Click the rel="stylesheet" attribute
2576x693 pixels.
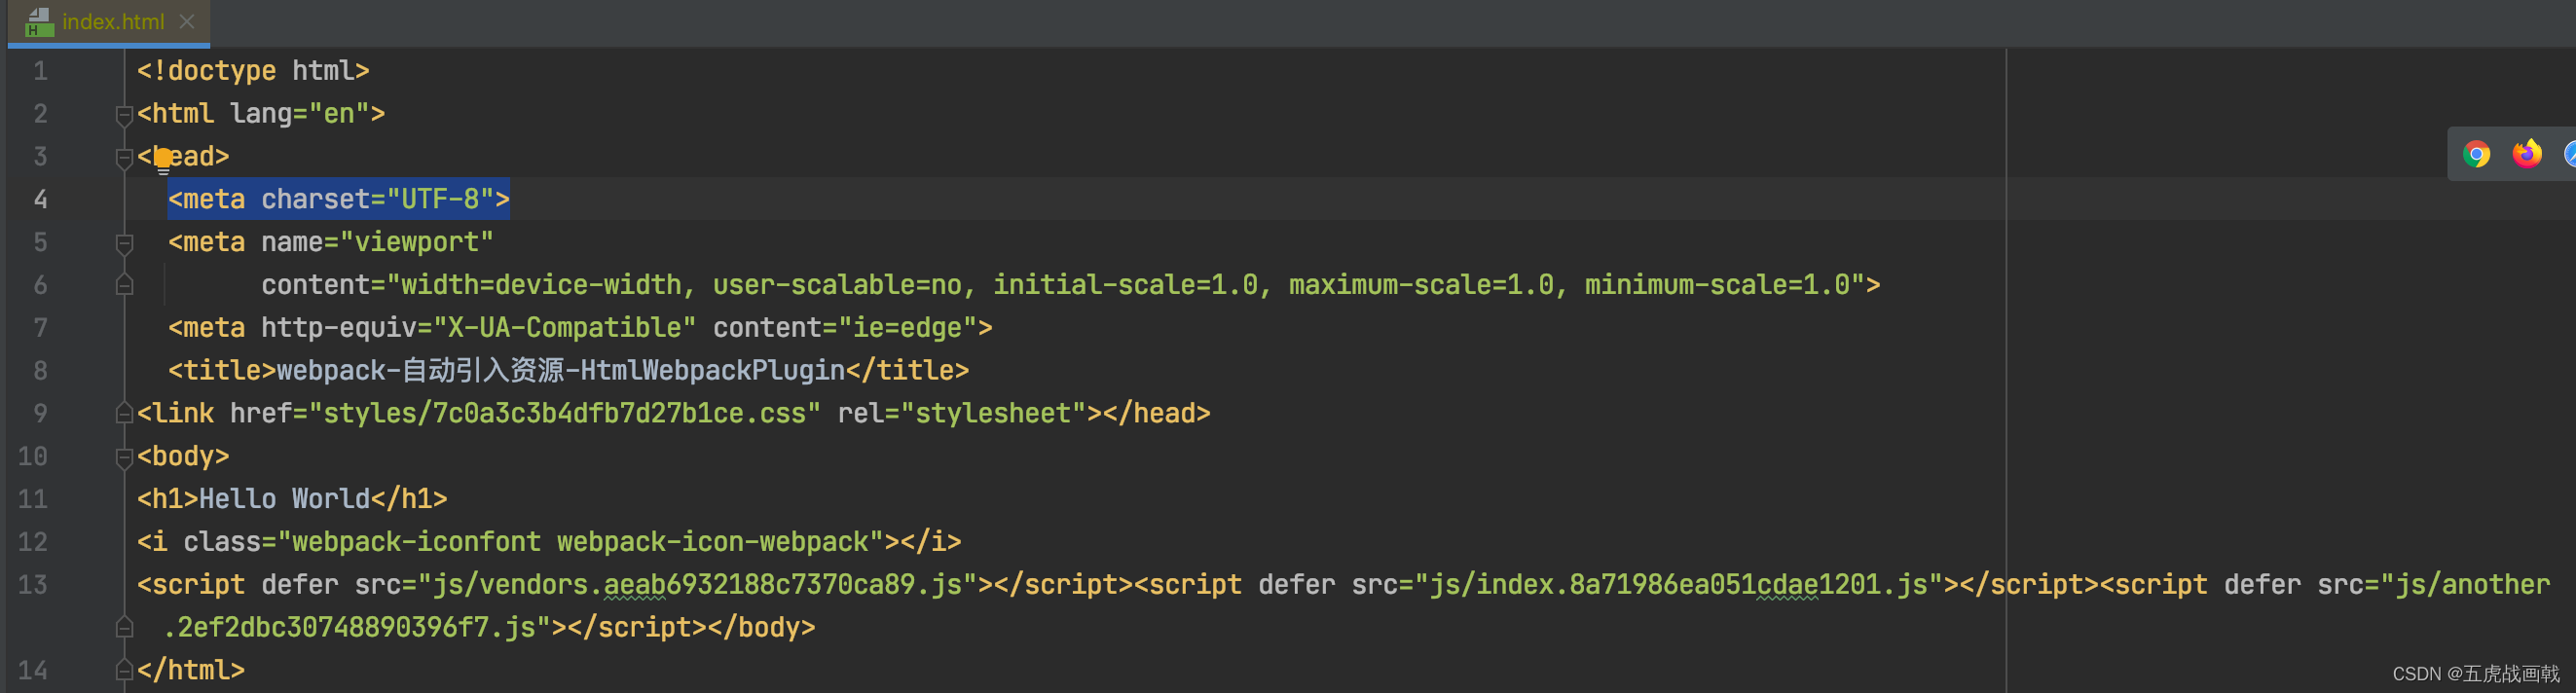pos(962,414)
